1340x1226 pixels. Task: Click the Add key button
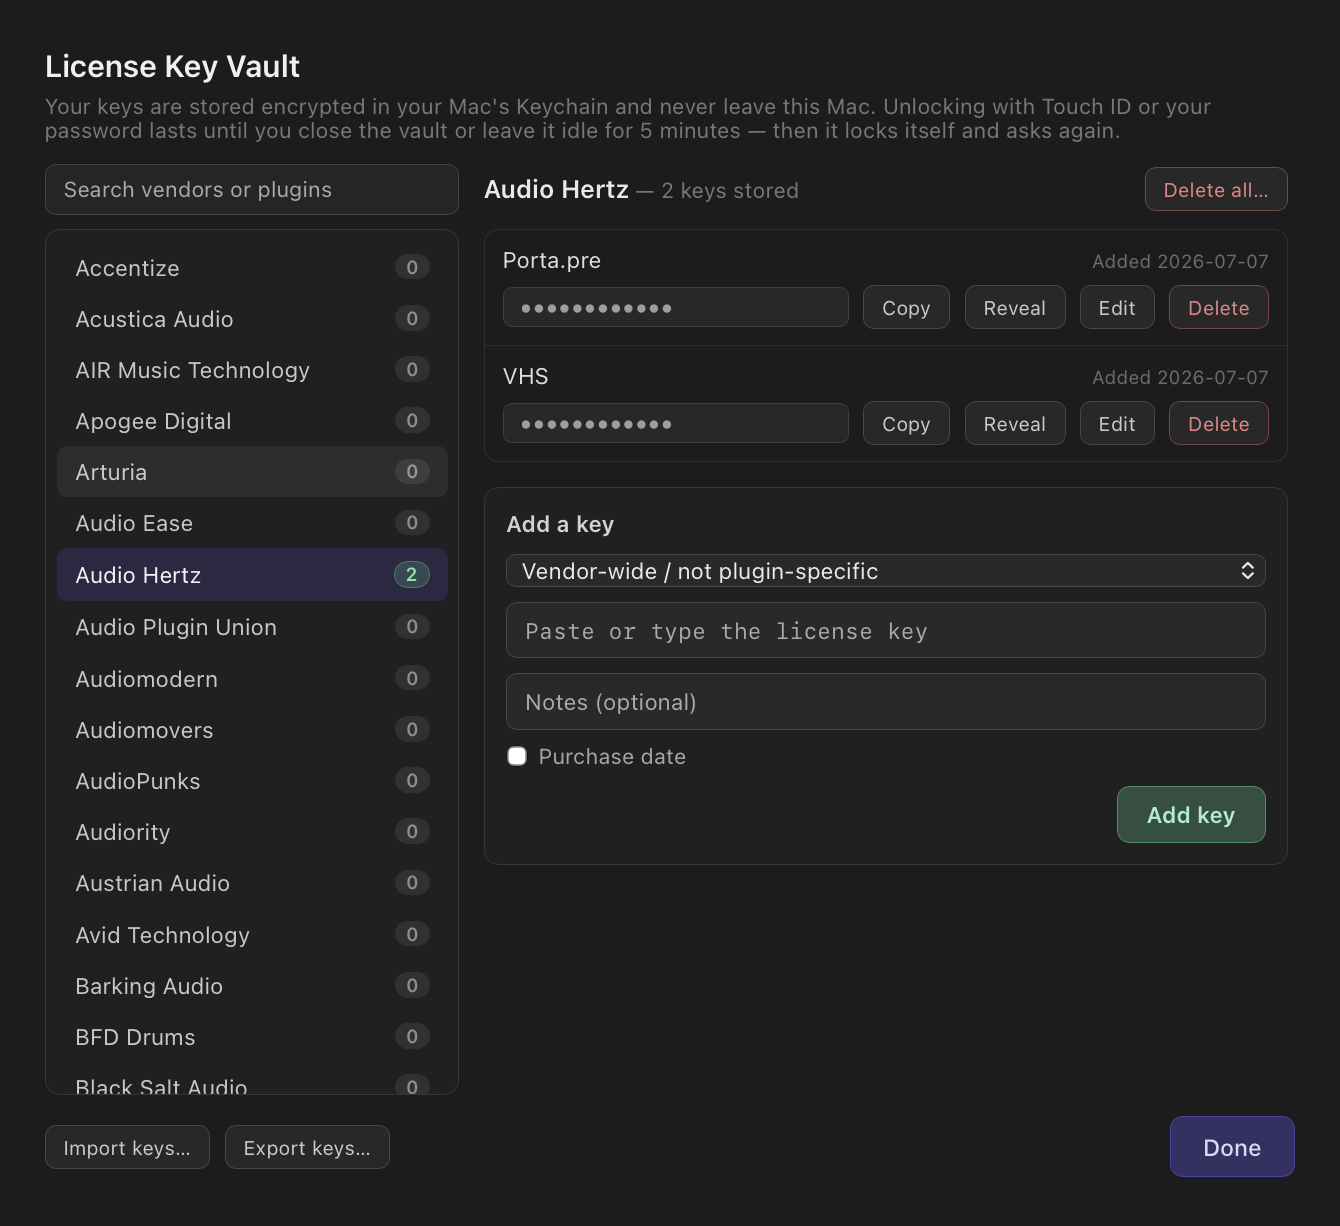[x=1191, y=814]
